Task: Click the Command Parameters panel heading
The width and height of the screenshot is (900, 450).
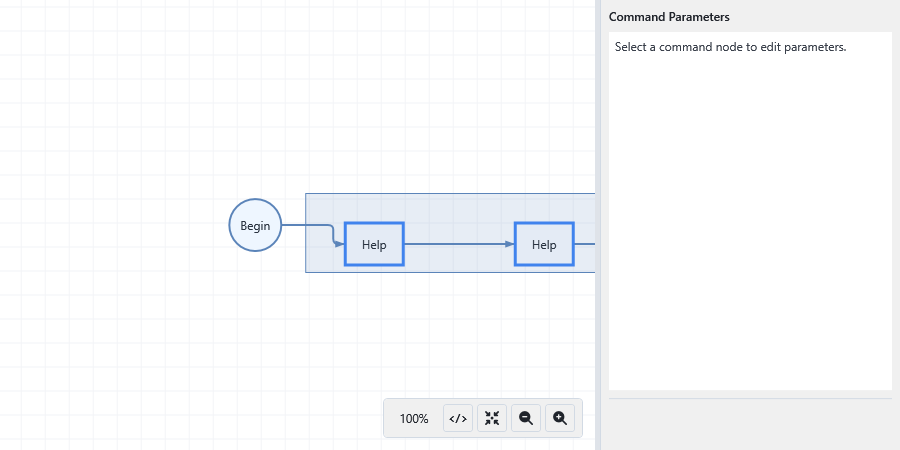Action: tap(669, 17)
